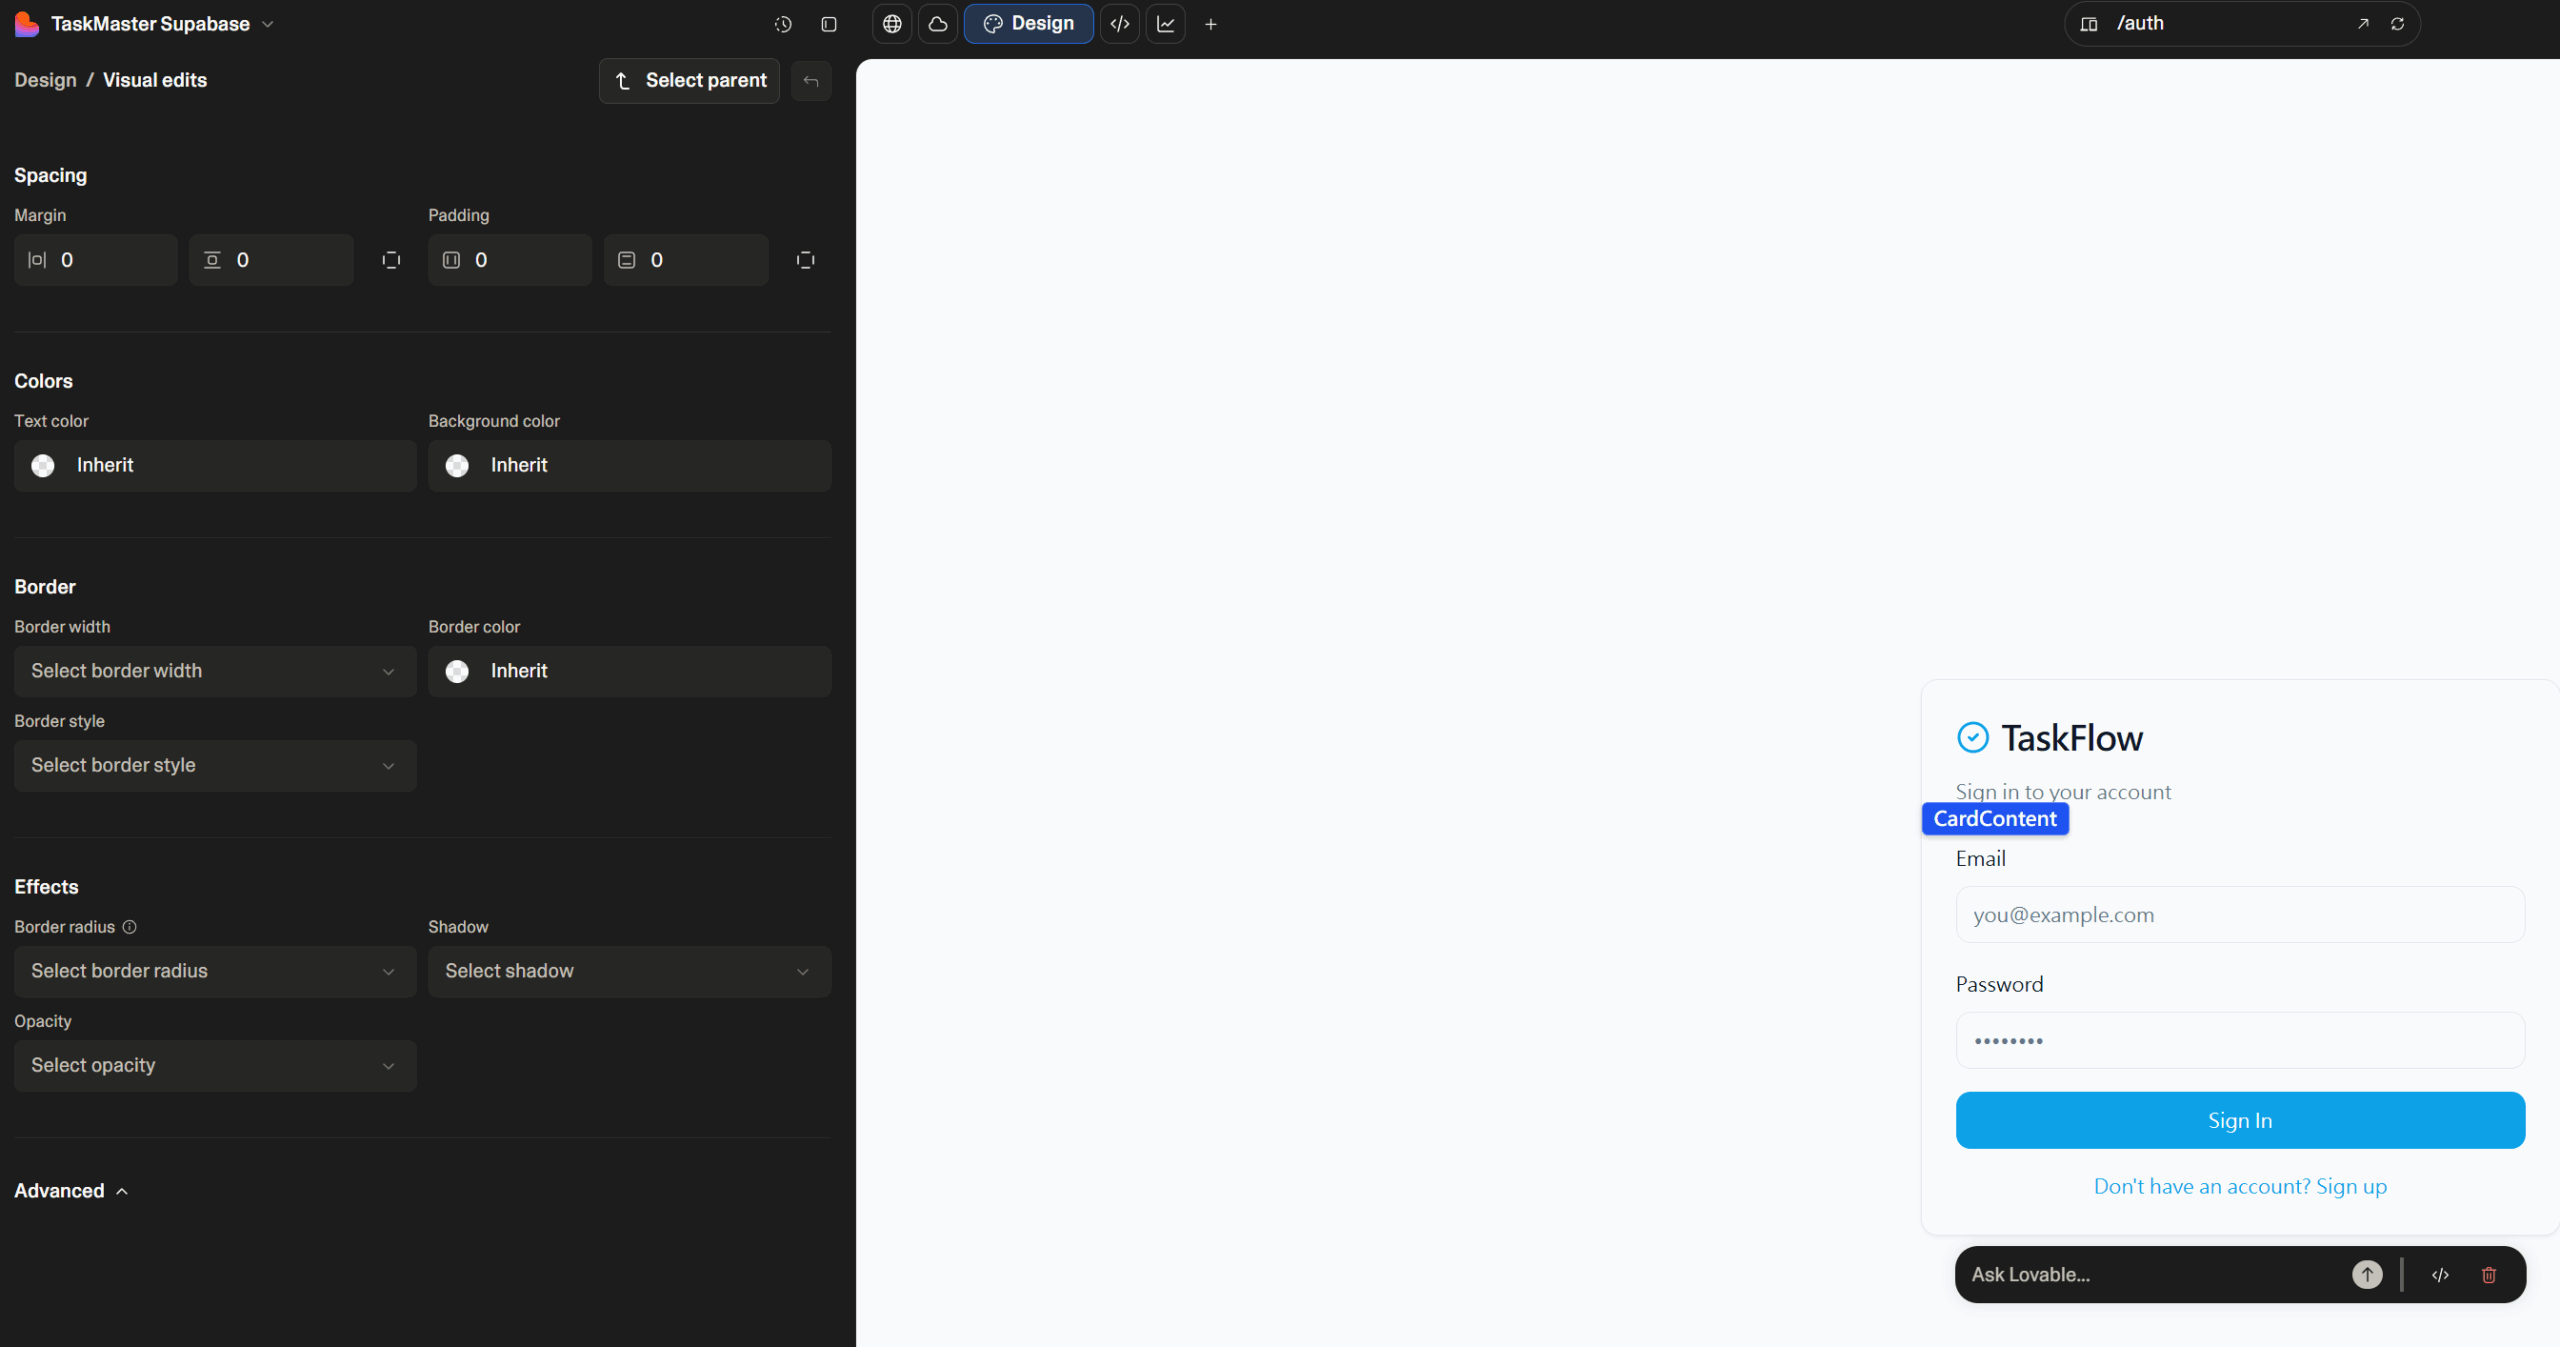Toggle individual padding sides icon
The height and width of the screenshot is (1347, 2560).
coord(805,260)
